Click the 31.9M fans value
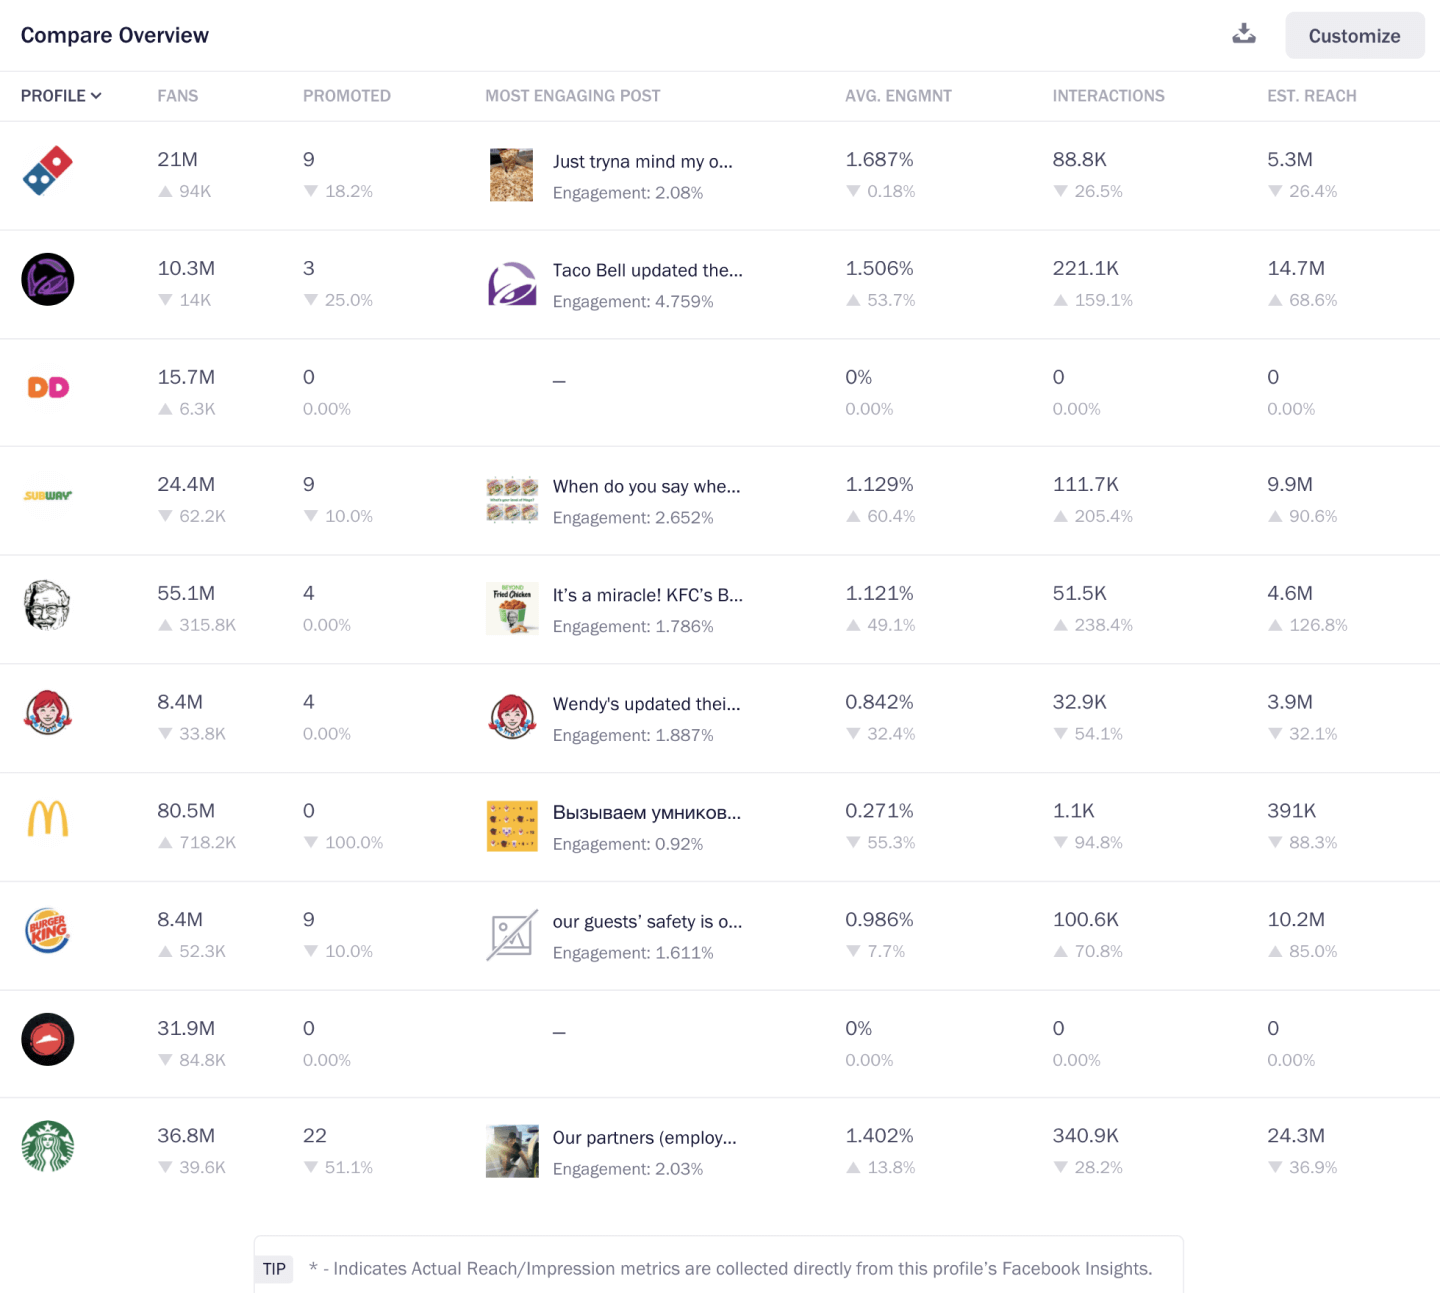Viewport: 1440px width, 1302px height. 186,1028
